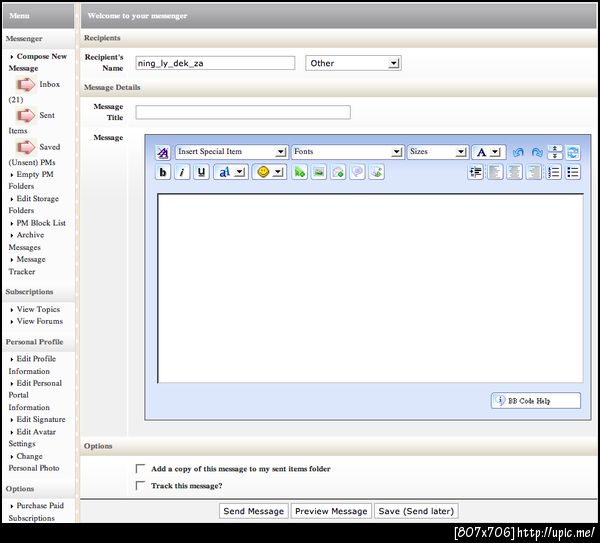Click inside the message body text area
This screenshot has width=600, height=543.
click(x=370, y=288)
